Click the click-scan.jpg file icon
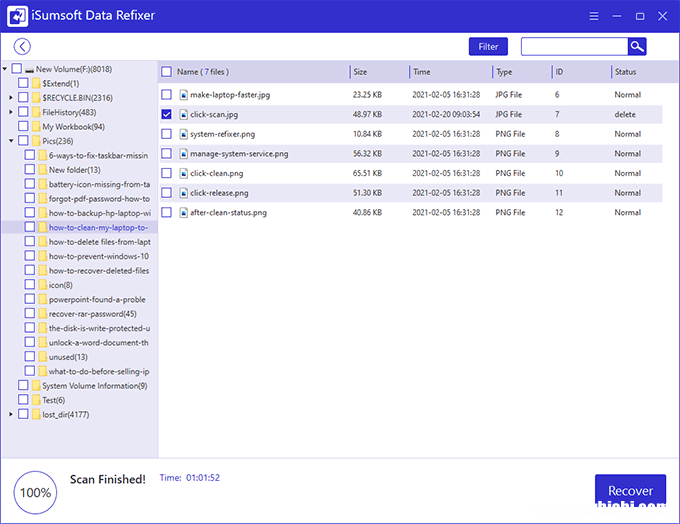 (x=183, y=115)
